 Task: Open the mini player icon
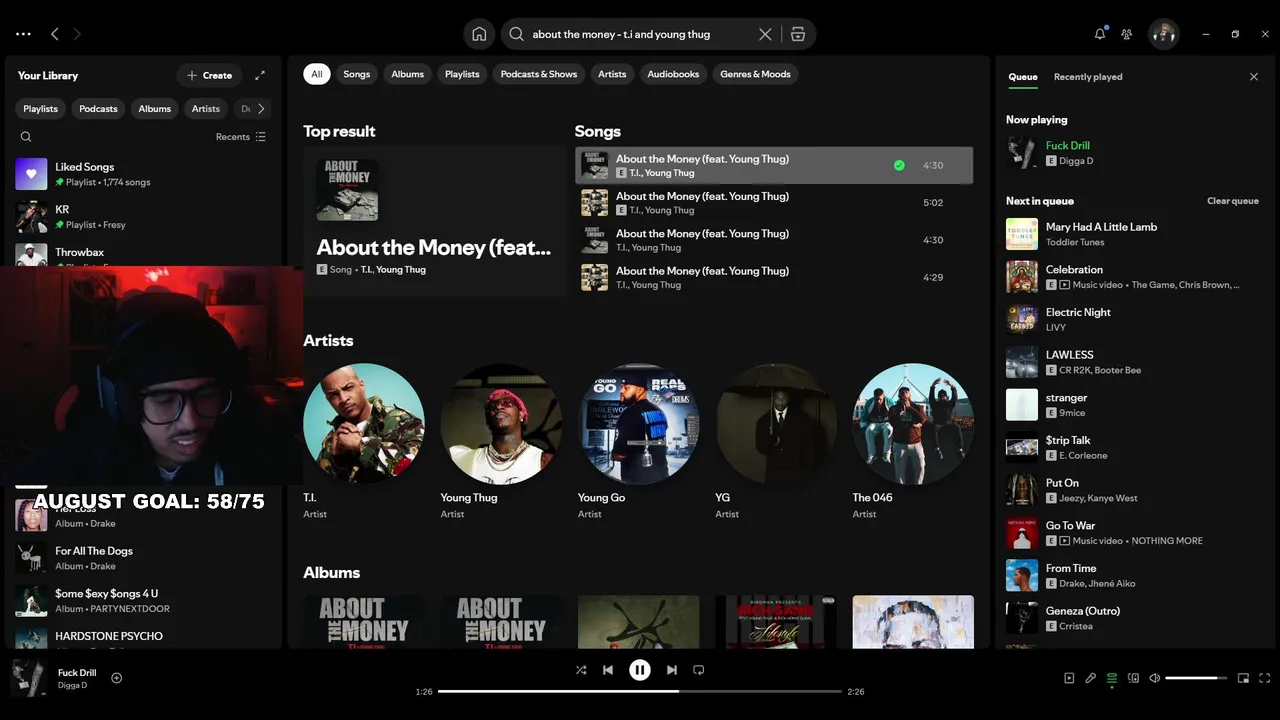click(x=1243, y=678)
